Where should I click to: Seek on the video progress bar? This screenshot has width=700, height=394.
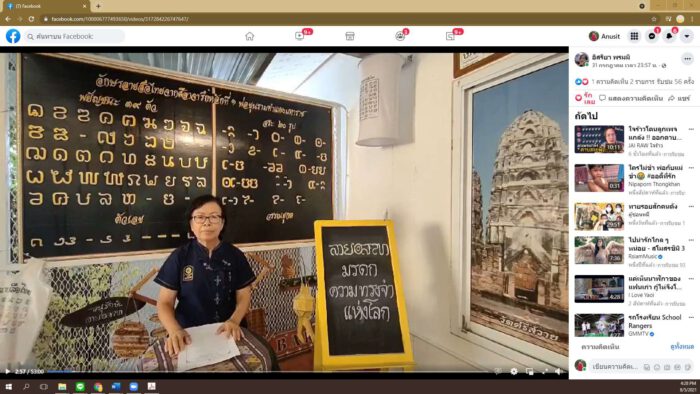(268, 371)
